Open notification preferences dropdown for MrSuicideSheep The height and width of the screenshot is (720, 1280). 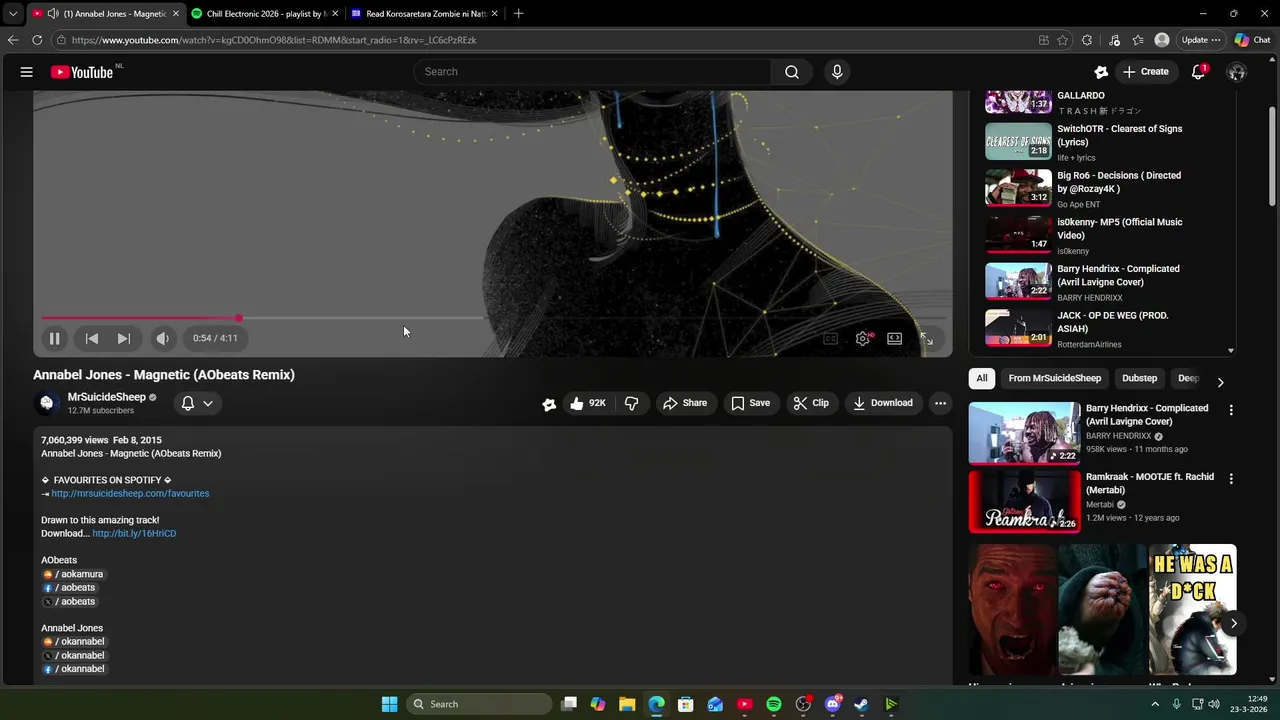click(197, 403)
